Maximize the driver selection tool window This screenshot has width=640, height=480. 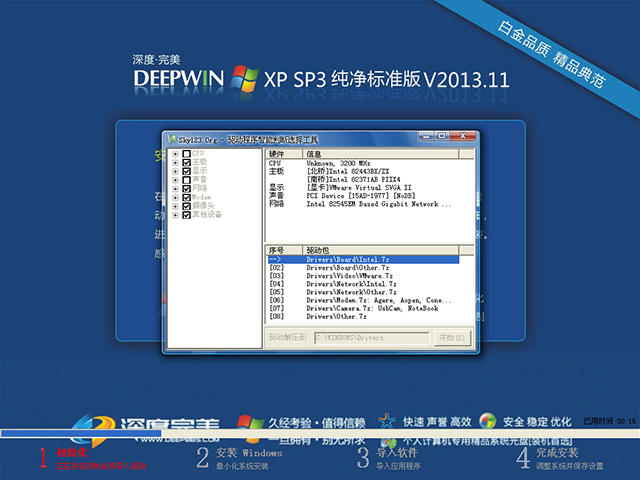pyautogui.click(x=442, y=136)
